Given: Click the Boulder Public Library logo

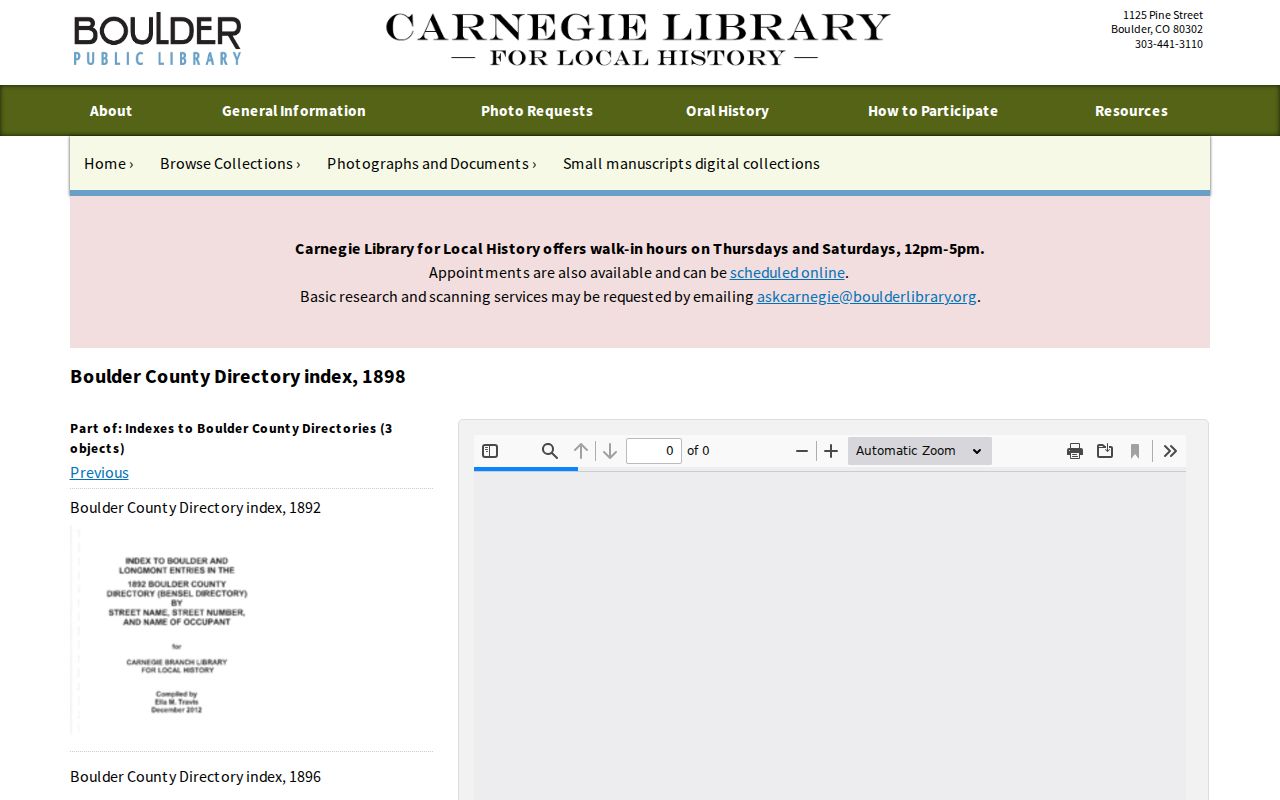Looking at the screenshot, I should tap(158, 40).
